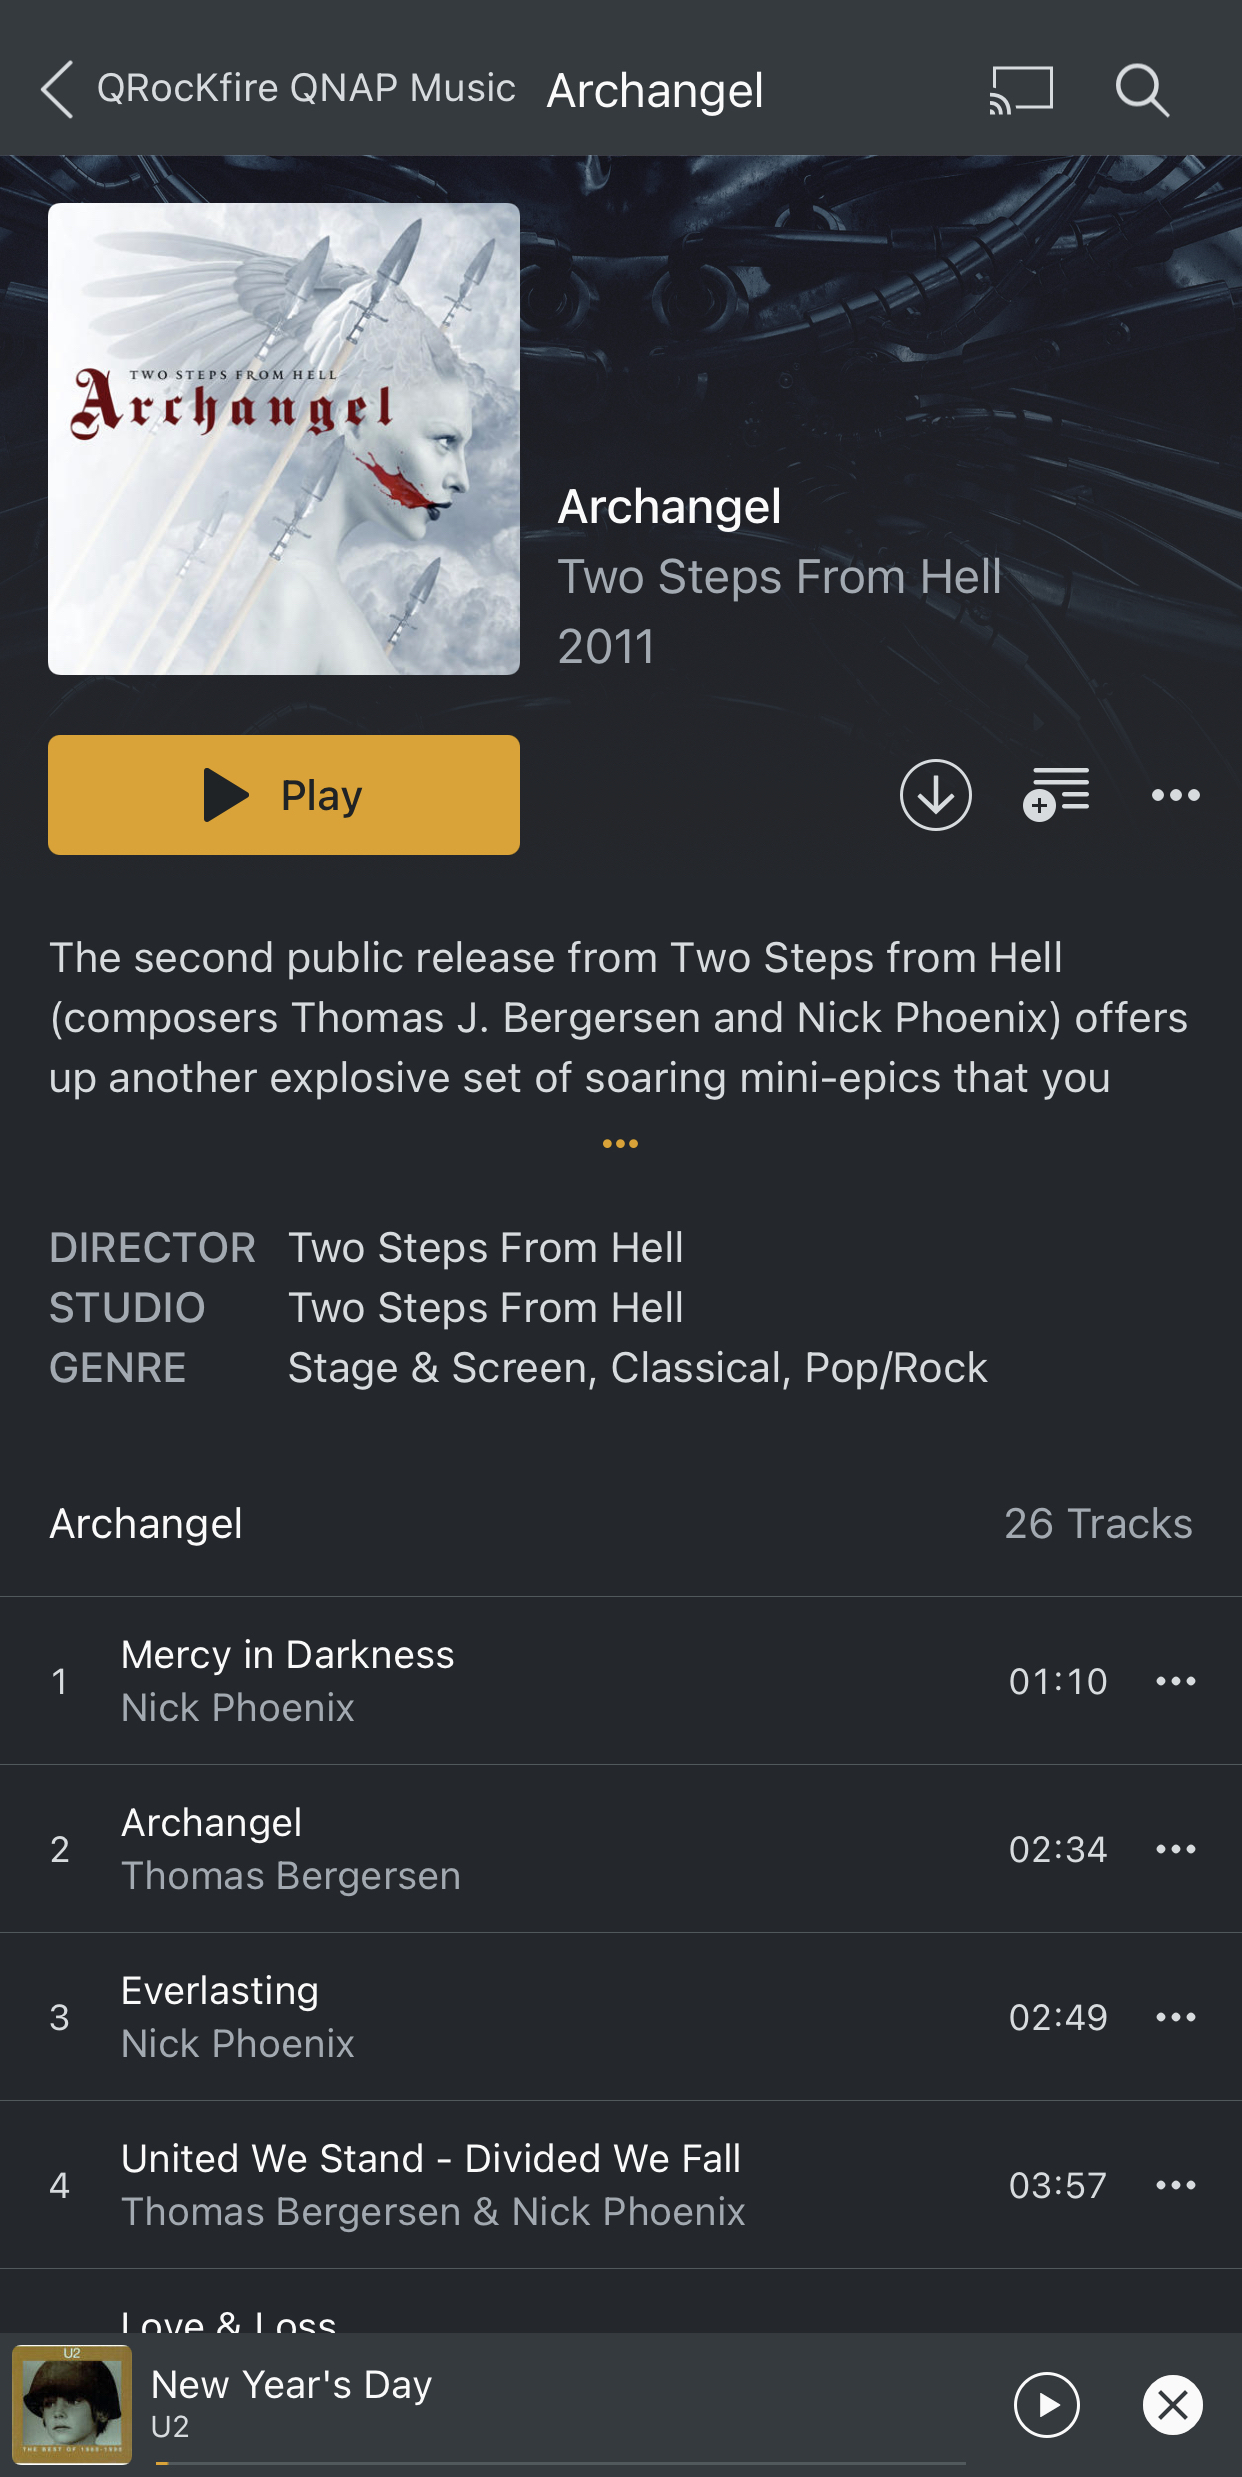Click the yellow Play button
The height and width of the screenshot is (2477, 1242).
point(284,795)
